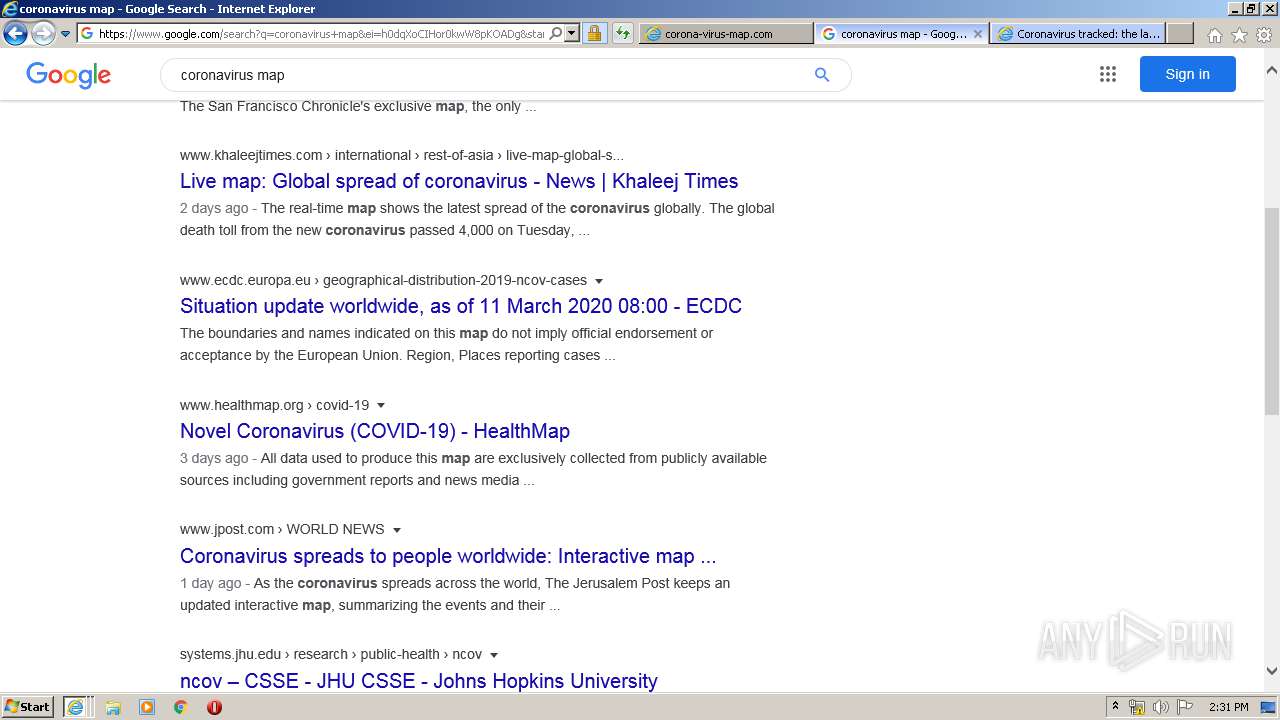Viewport: 1280px width, 720px height.
Task: Click the Google logo
Action: [68, 75]
